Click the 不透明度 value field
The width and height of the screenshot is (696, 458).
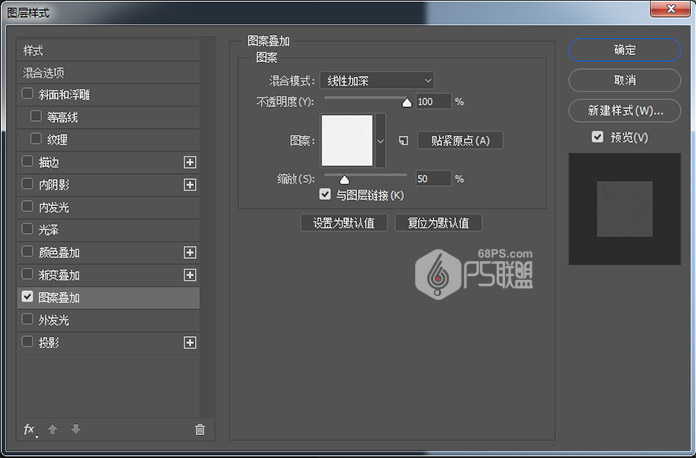click(x=433, y=102)
